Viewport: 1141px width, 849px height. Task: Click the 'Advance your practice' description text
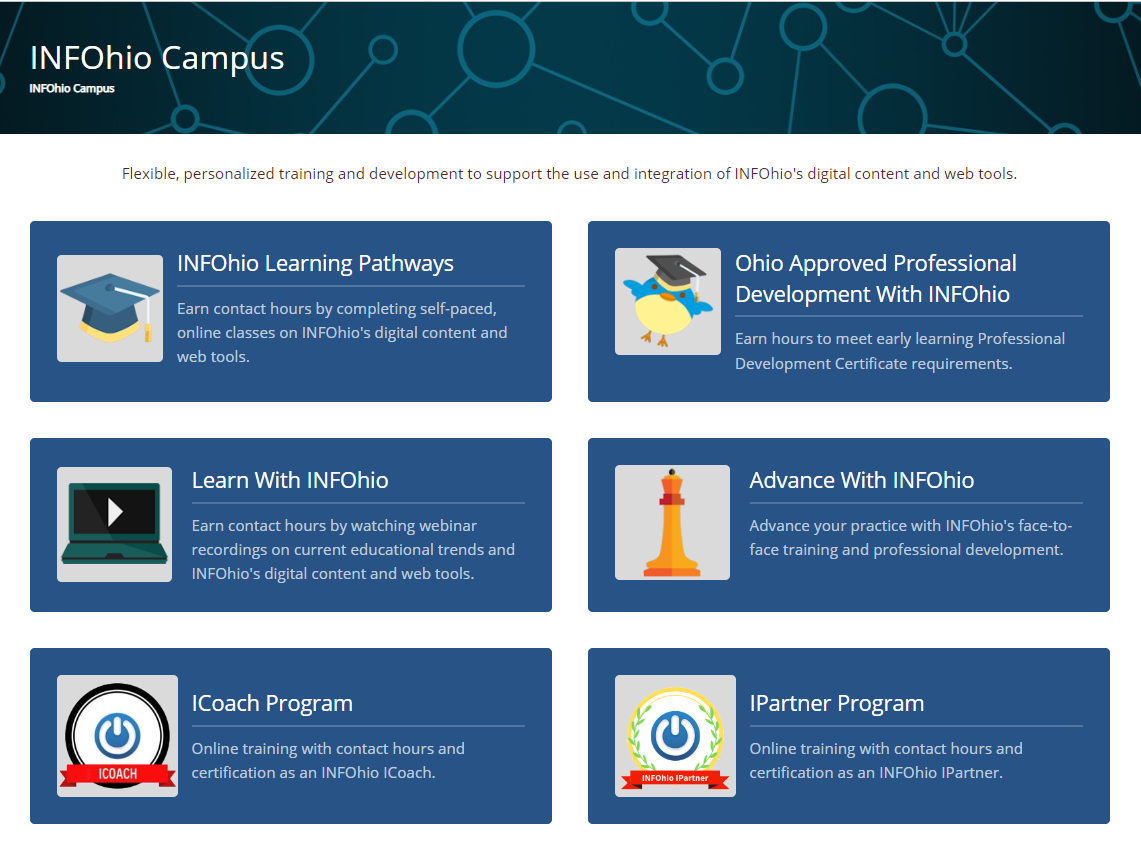[910, 538]
